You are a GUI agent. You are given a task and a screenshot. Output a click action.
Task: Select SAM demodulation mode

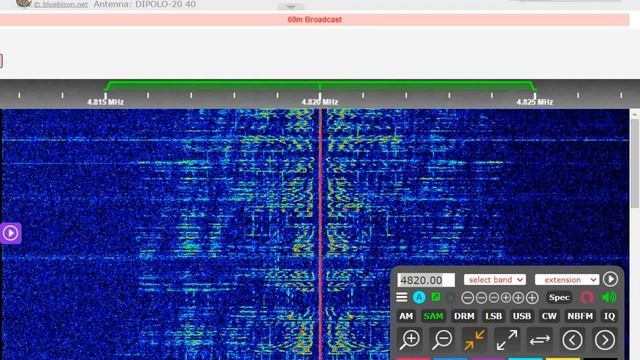[433, 316]
